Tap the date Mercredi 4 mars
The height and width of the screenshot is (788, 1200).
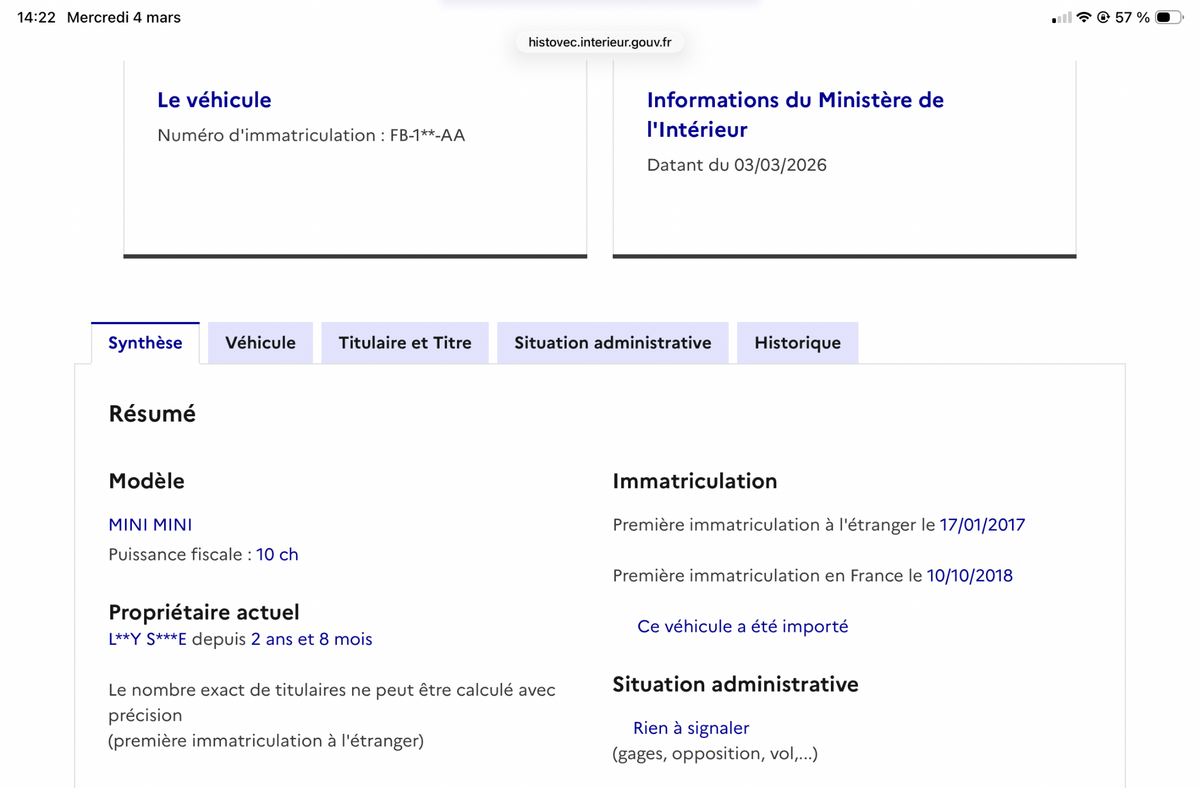124,18
